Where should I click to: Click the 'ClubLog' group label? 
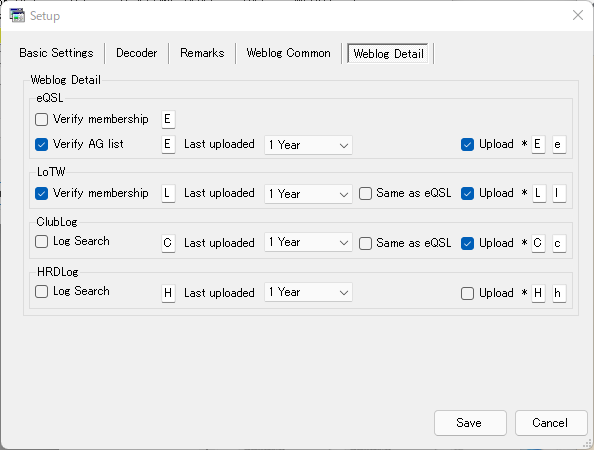click(x=57, y=222)
